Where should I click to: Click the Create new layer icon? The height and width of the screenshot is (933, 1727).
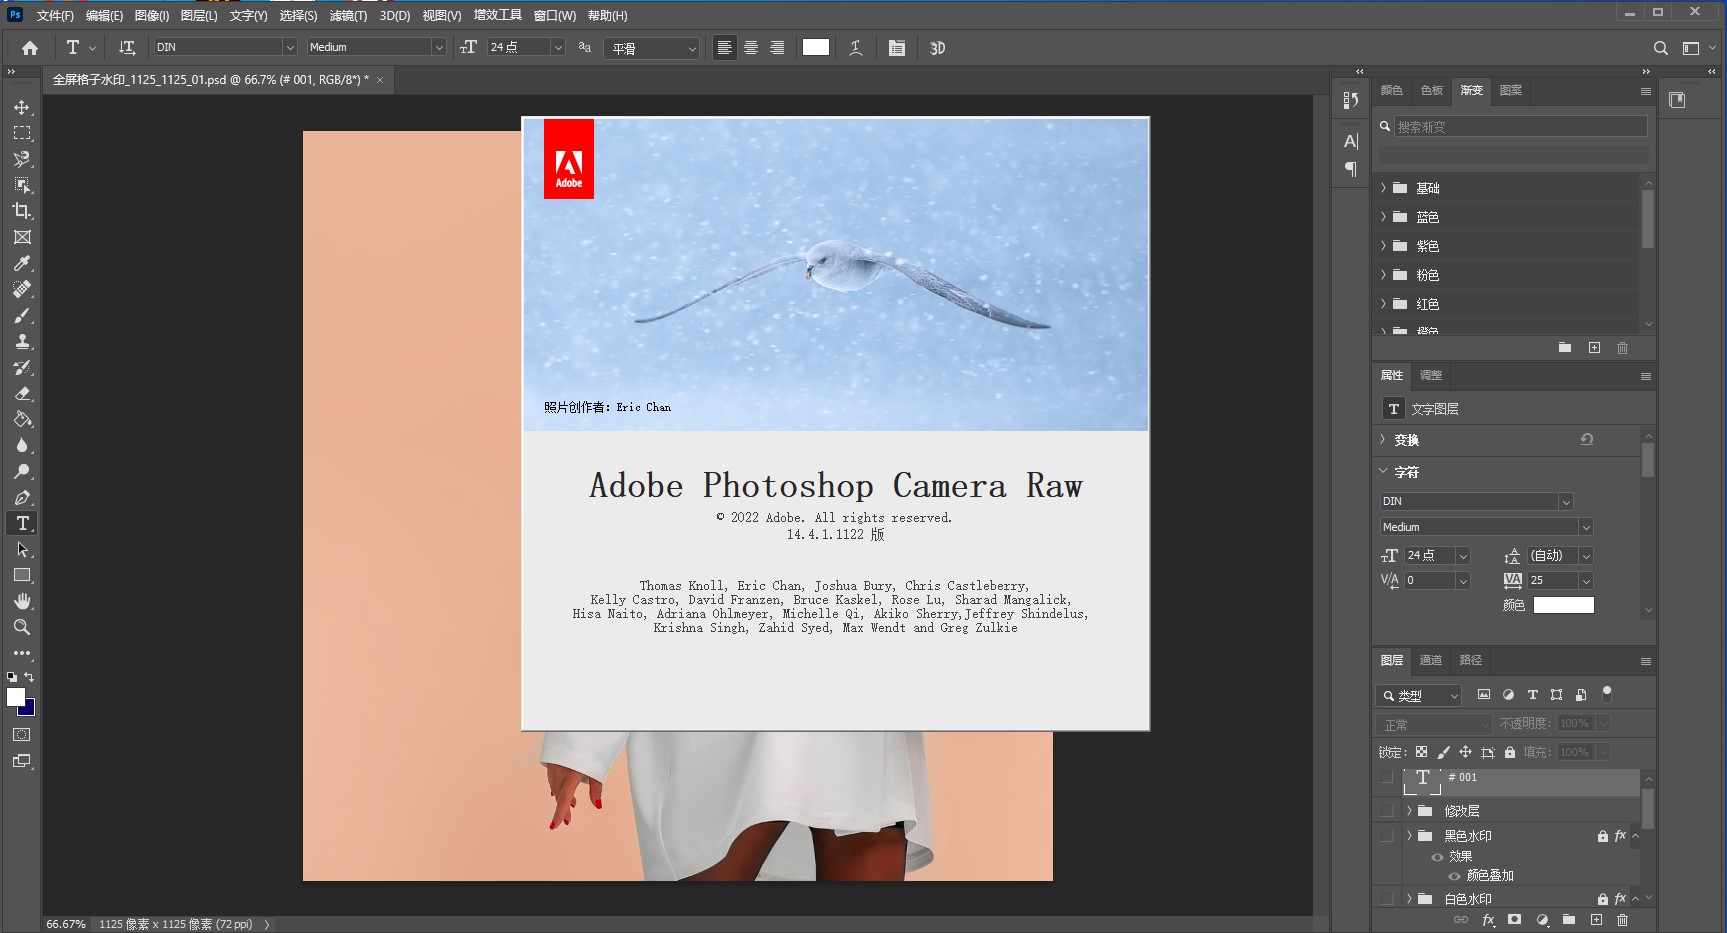click(1597, 920)
